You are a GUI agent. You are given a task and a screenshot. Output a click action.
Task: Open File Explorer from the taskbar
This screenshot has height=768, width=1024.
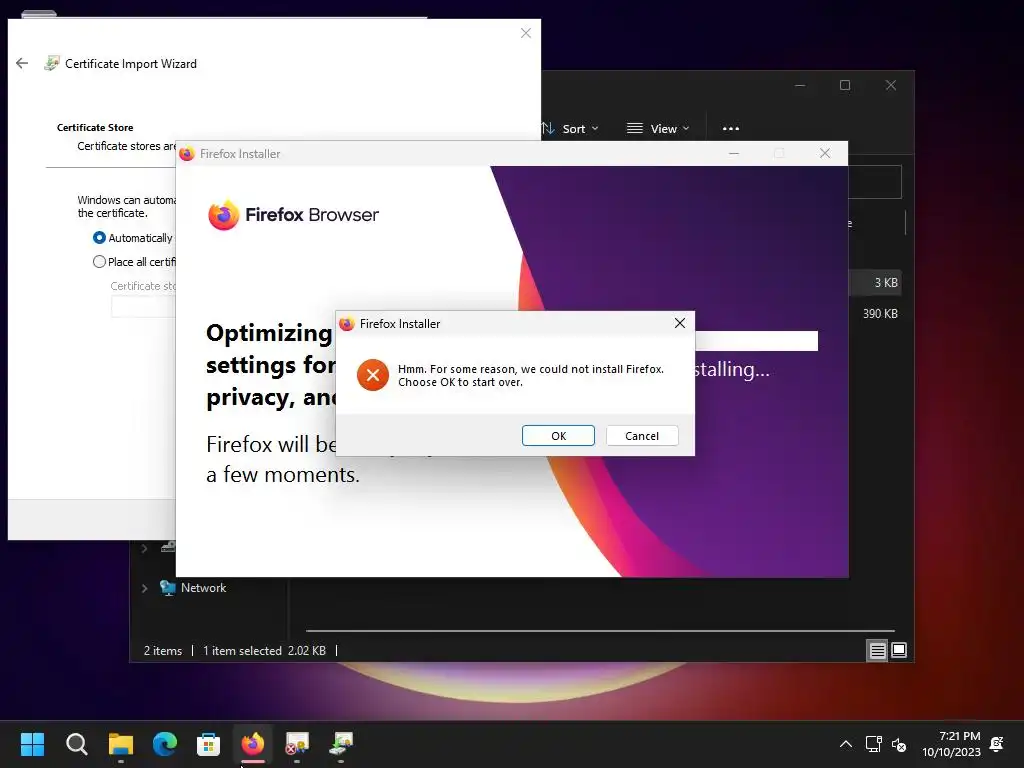(121, 744)
